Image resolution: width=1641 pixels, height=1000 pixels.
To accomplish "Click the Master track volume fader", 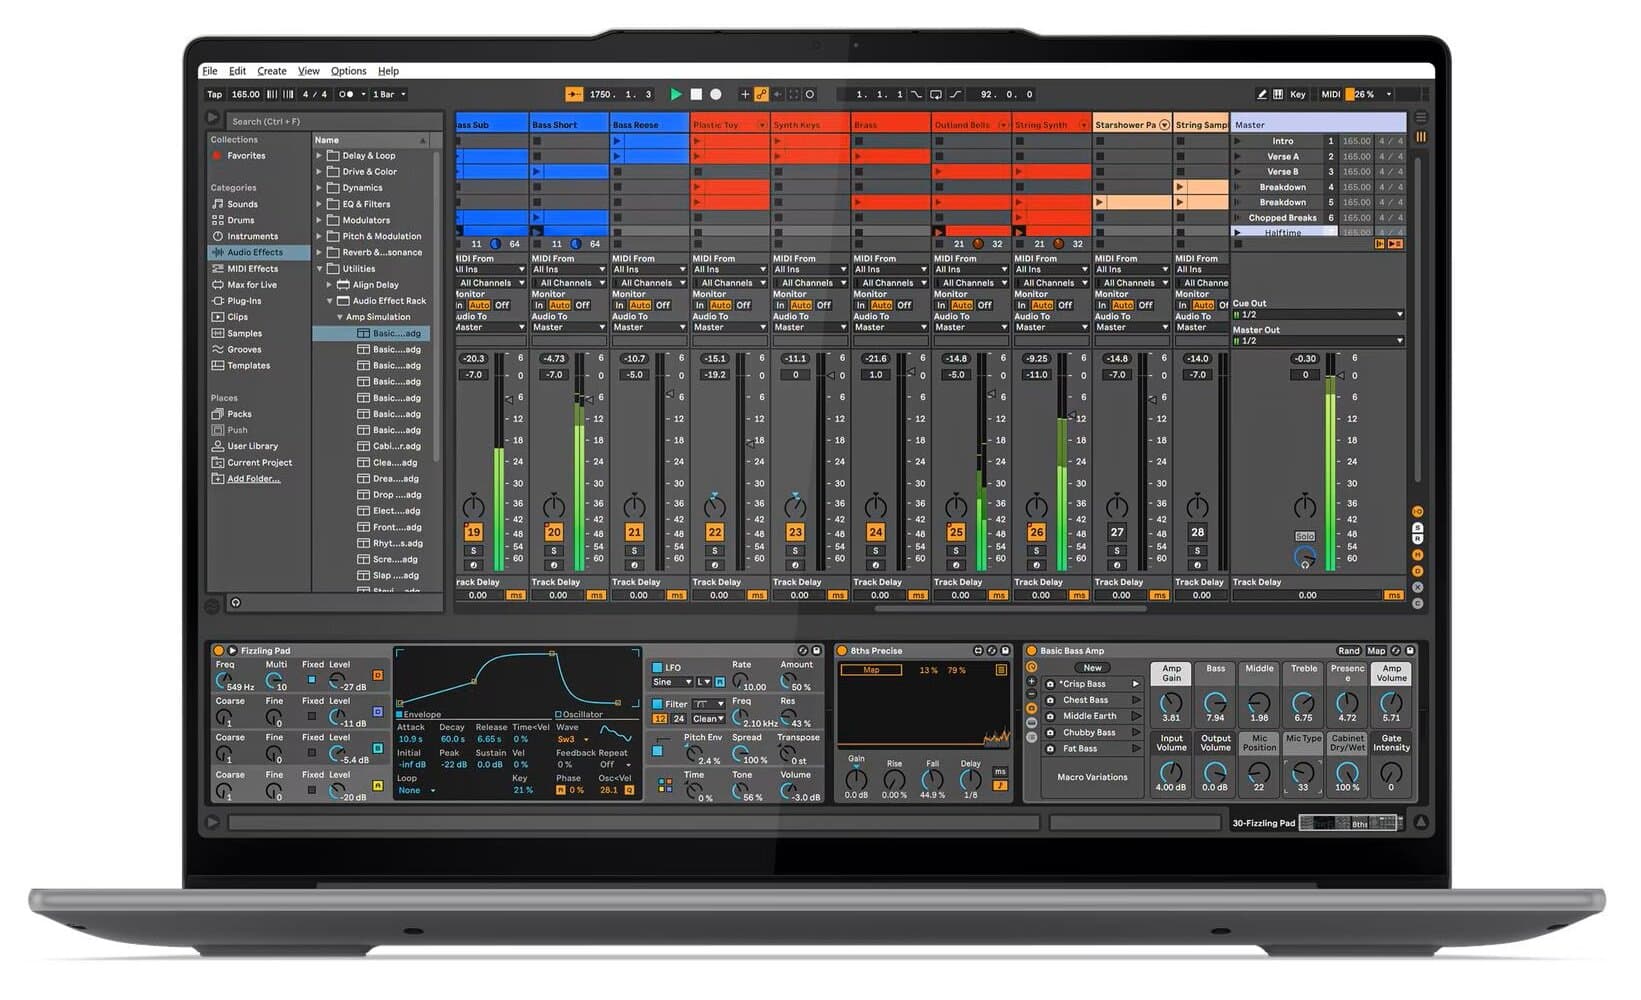I will (1342, 376).
